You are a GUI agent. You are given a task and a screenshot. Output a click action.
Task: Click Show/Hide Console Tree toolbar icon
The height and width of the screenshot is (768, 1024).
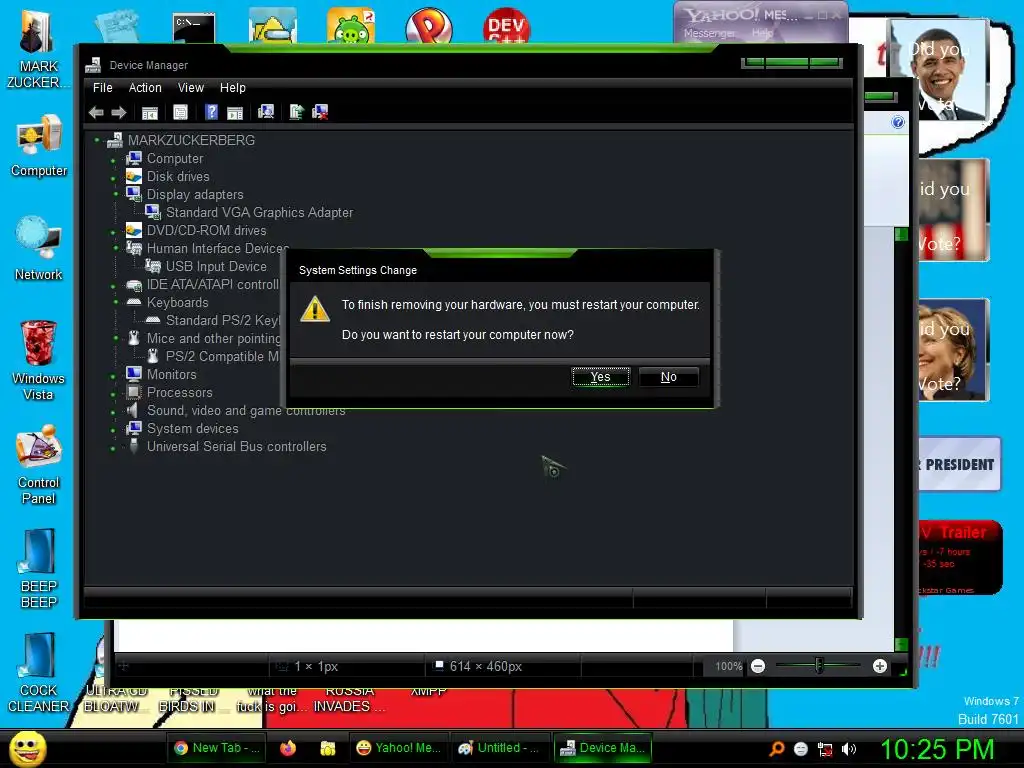coord(150,112)
